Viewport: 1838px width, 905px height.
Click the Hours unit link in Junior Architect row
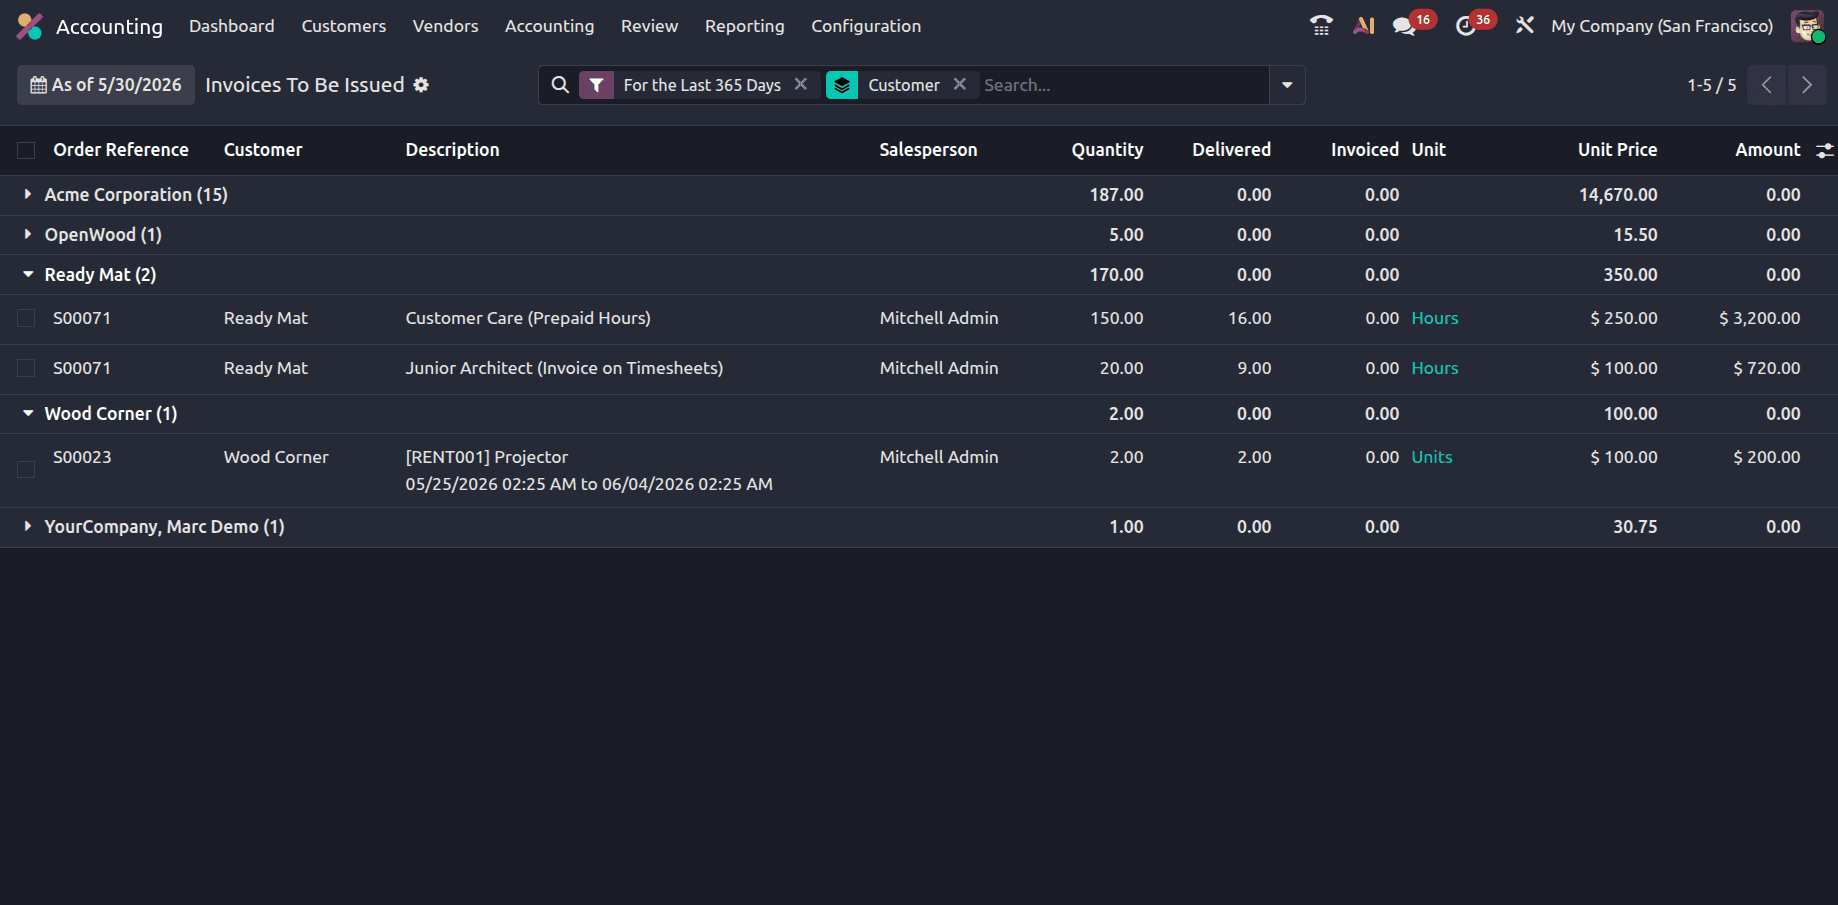(1434, 368)
